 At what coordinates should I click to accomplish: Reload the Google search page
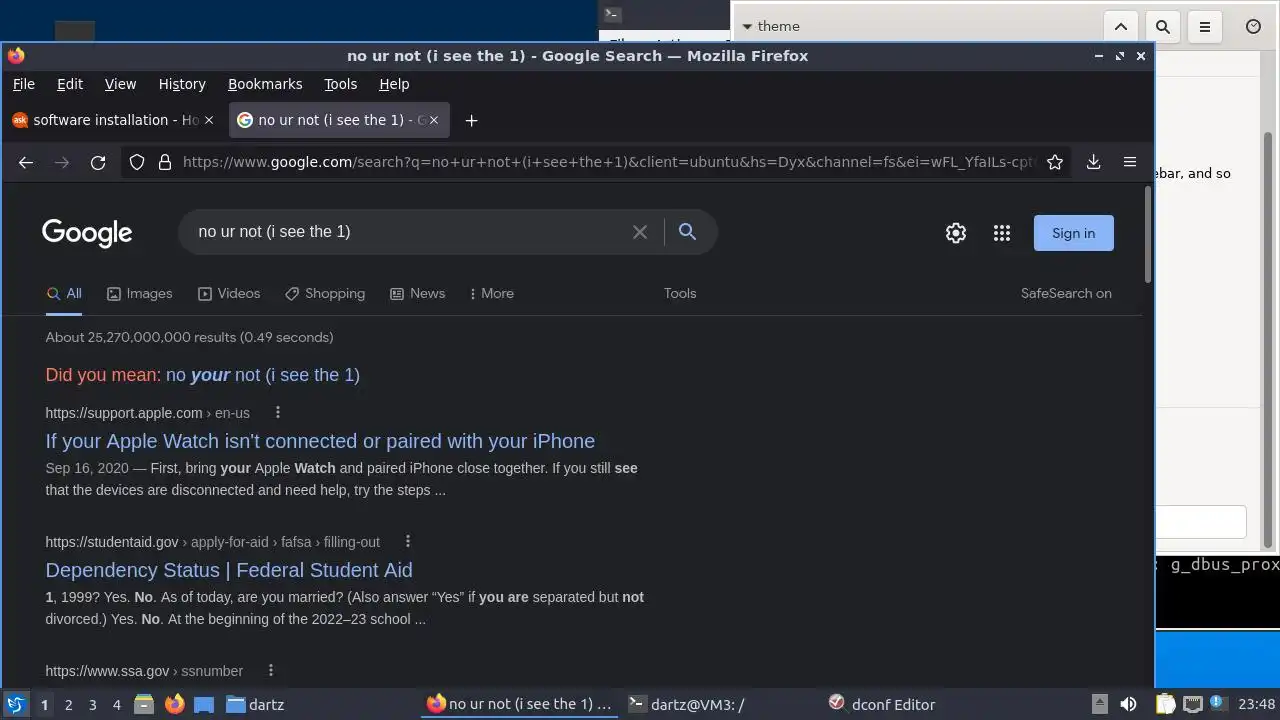[98, 162]
